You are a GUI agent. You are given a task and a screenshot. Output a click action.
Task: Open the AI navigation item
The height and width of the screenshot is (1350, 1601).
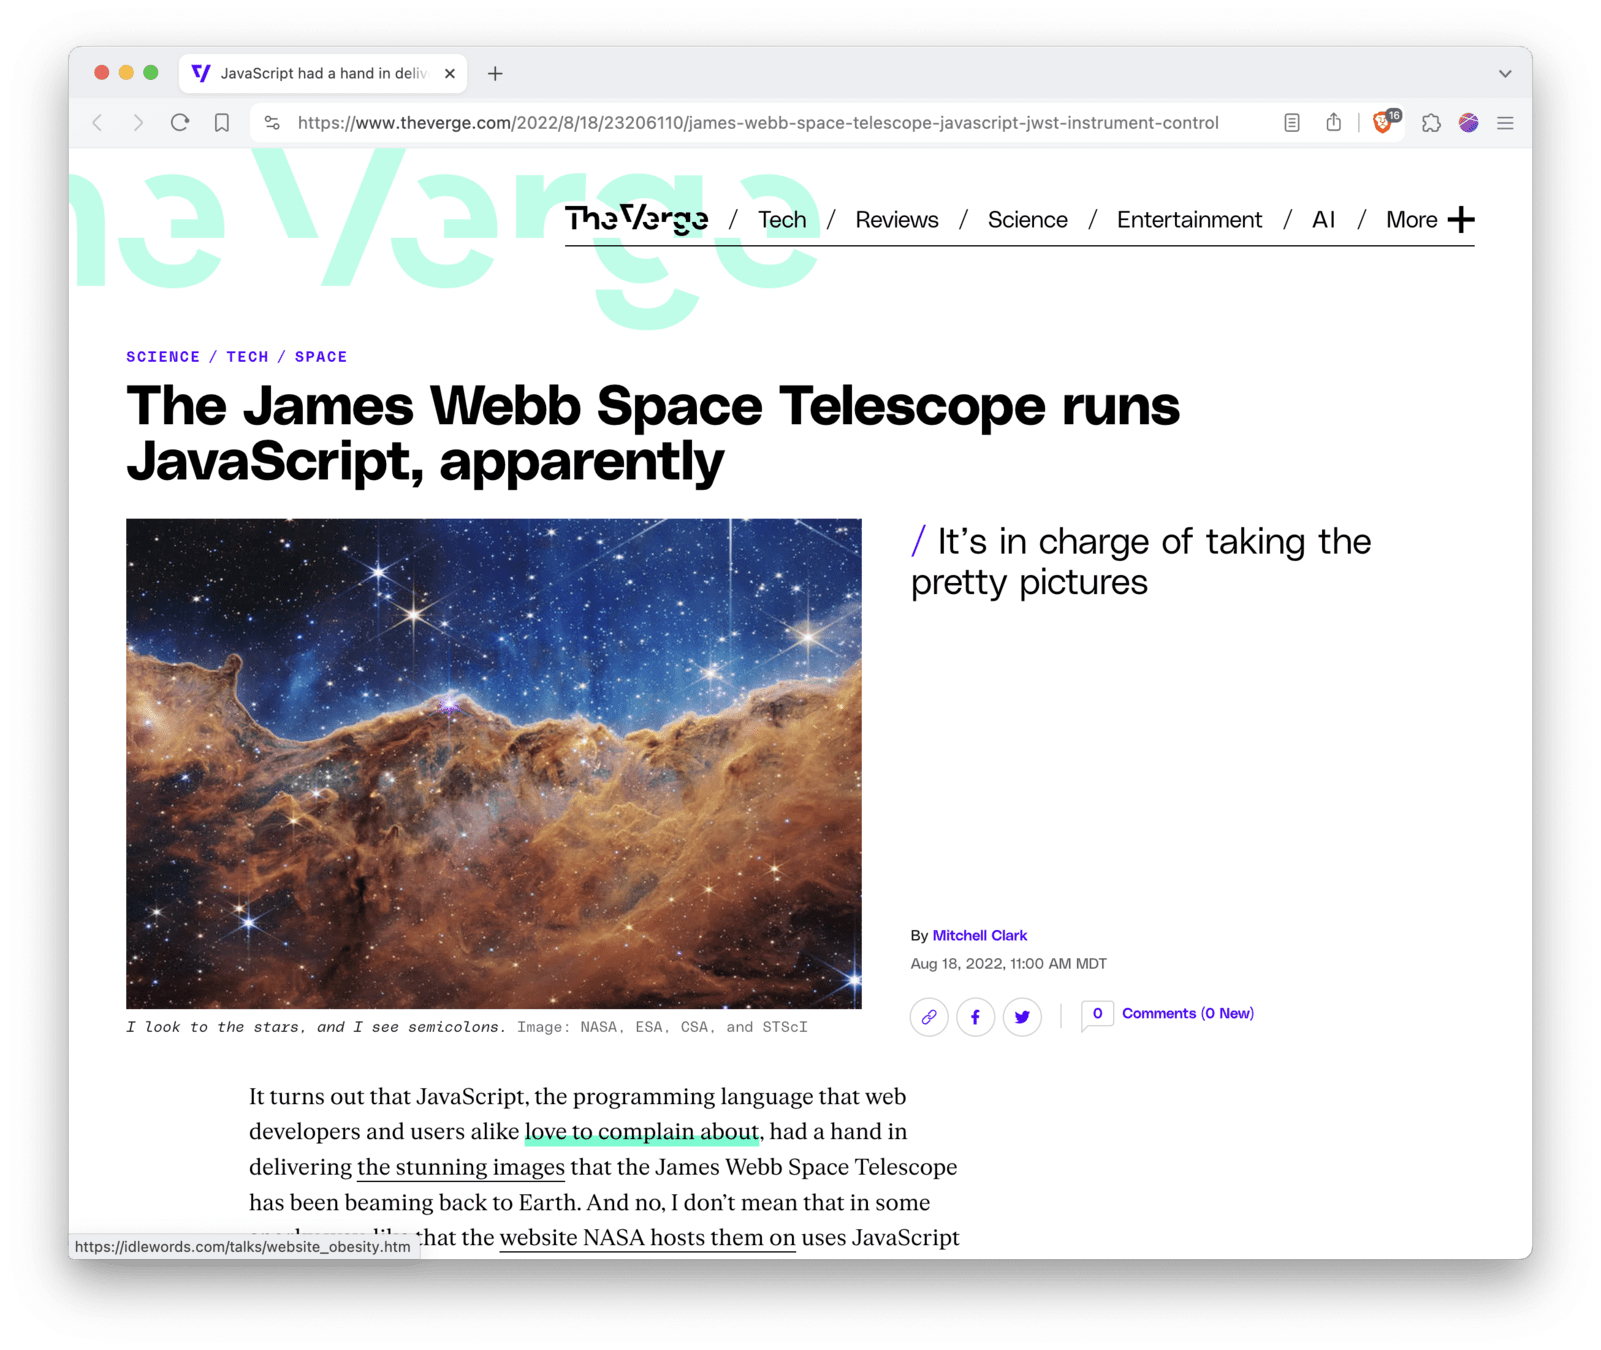[1323, 220]
